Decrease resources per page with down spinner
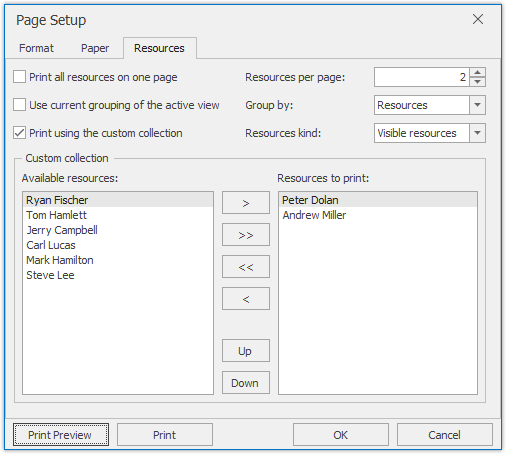 [477, 82]
